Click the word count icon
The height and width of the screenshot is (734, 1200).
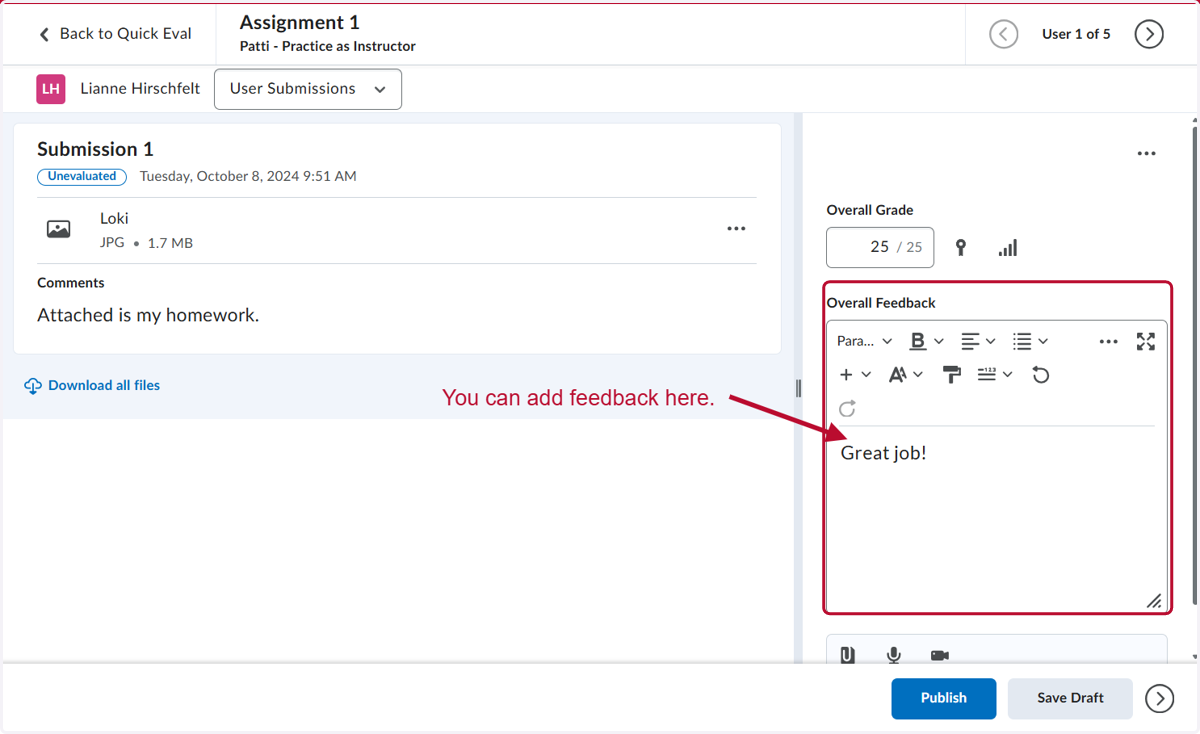tap(987, 374)
